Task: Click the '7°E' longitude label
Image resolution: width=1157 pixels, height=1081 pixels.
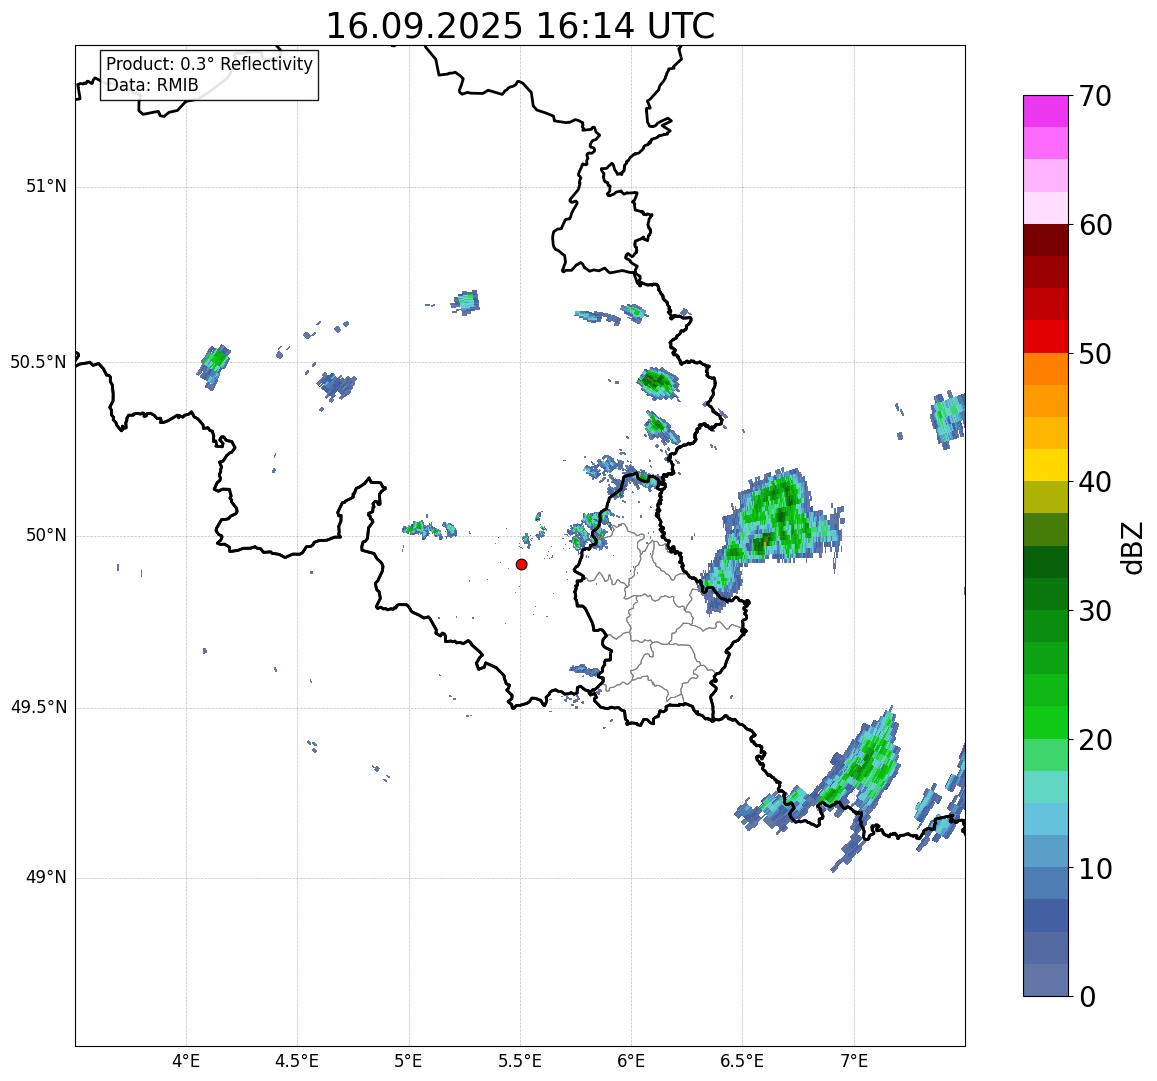Action: [854, 1062]
